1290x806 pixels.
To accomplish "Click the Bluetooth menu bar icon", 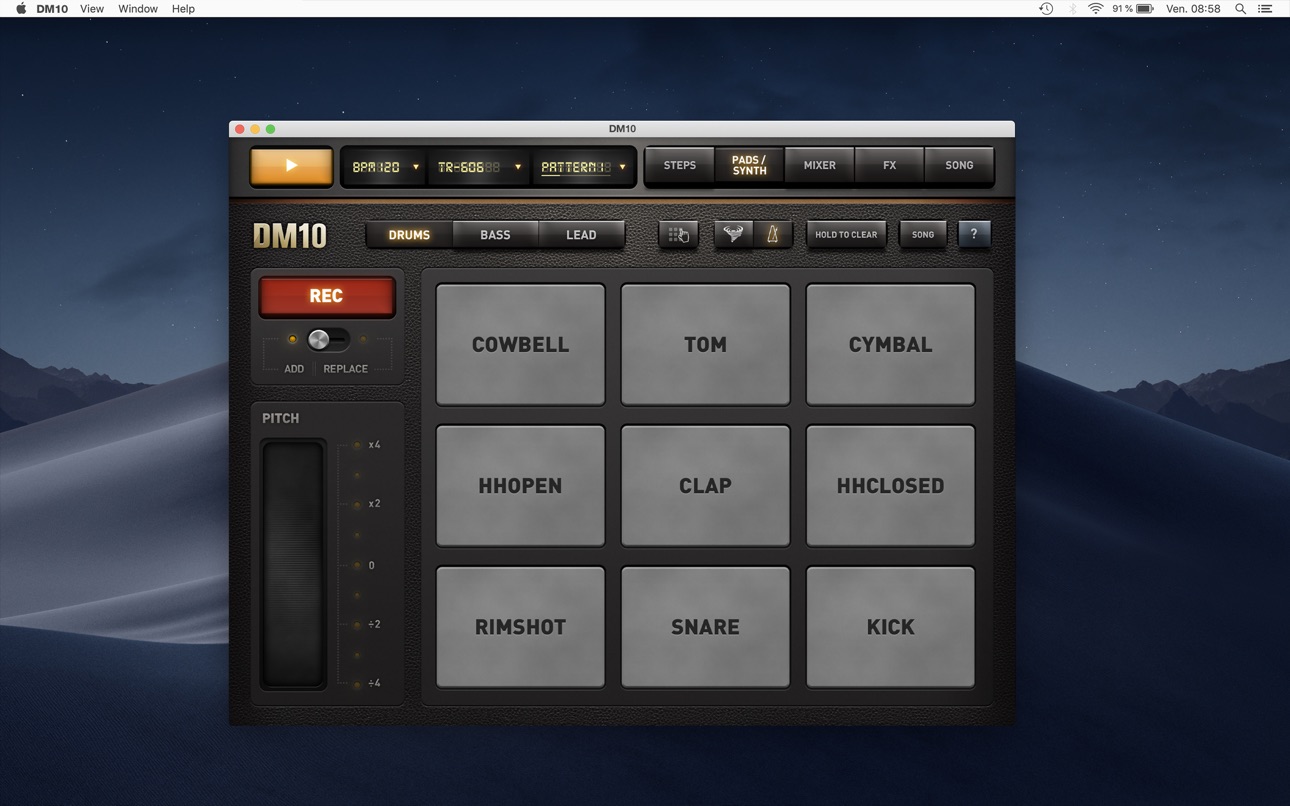I will (1072, 9).
